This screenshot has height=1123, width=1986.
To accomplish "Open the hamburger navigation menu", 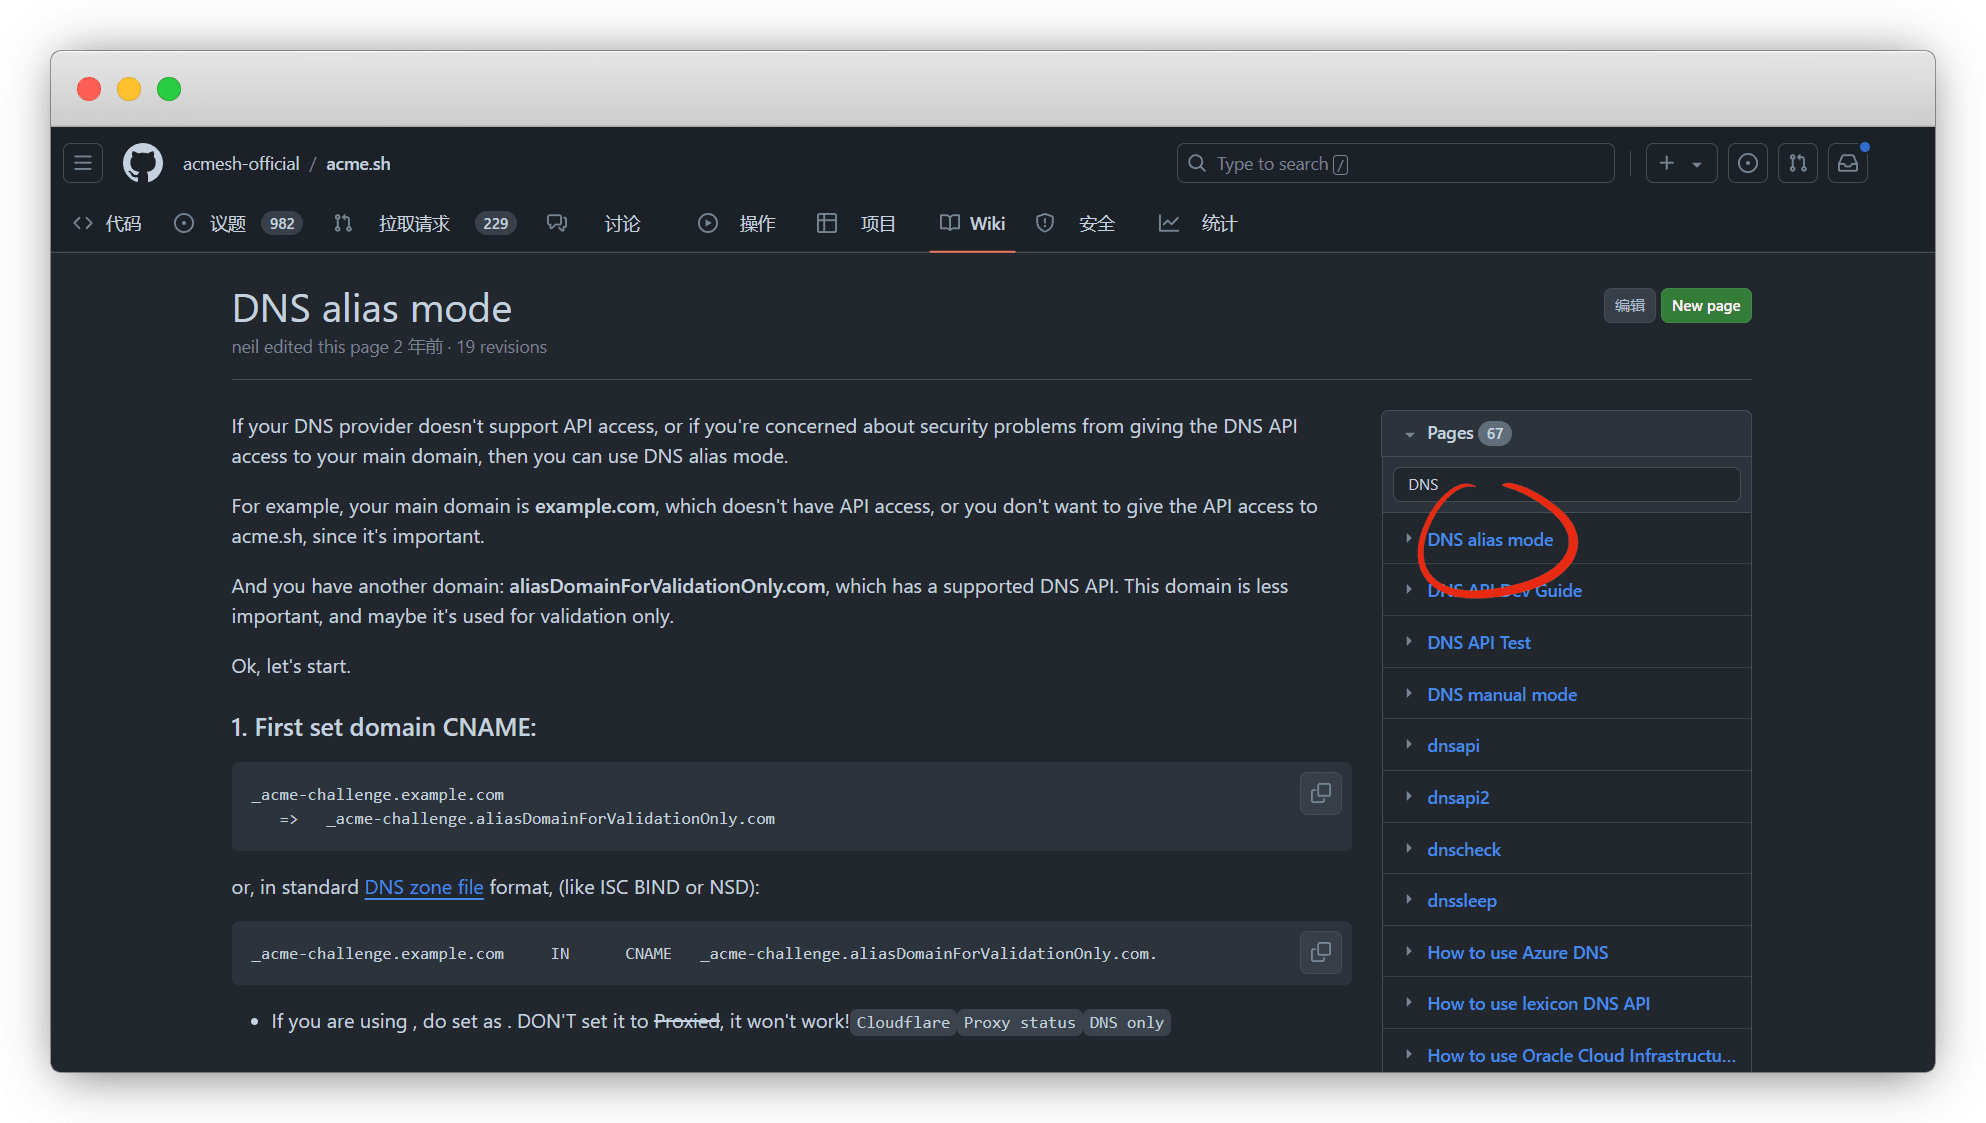I will (83, 163).
